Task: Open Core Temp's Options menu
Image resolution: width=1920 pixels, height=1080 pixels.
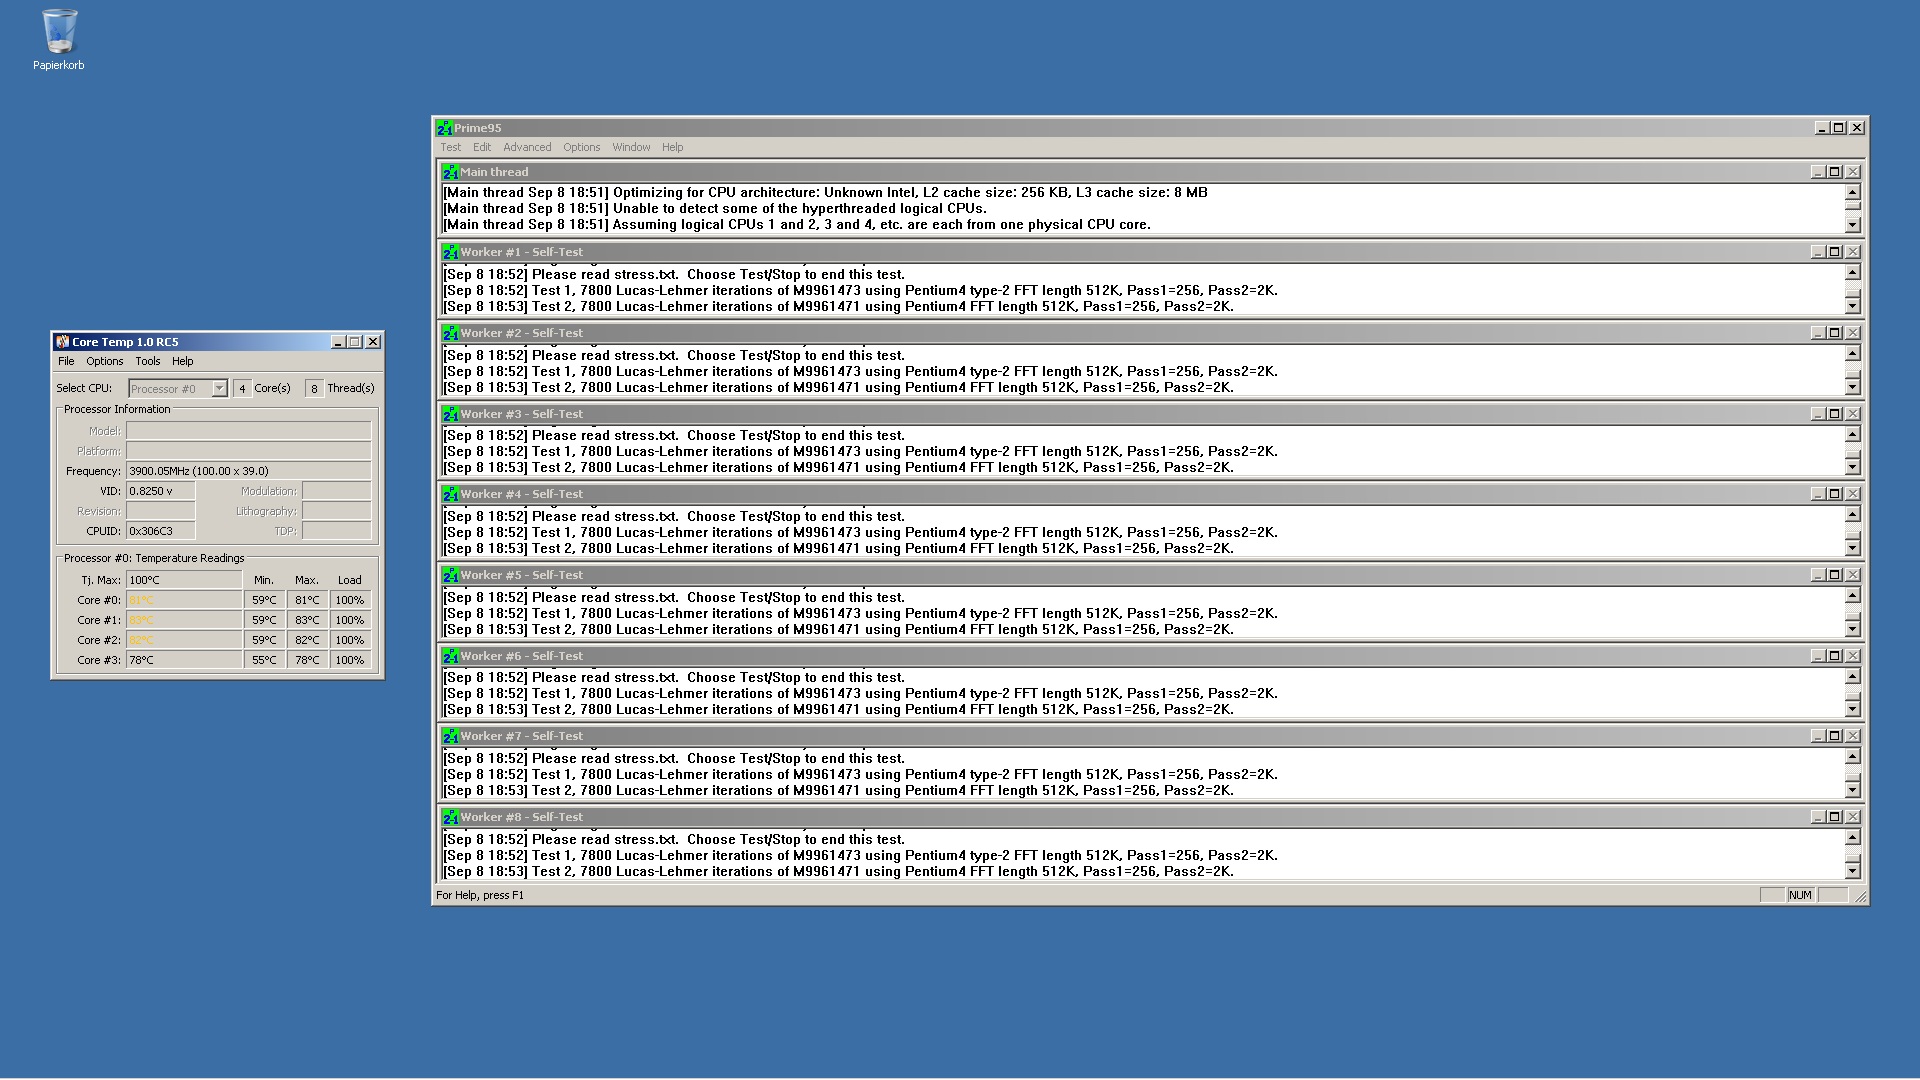Action: pos(104,361)
